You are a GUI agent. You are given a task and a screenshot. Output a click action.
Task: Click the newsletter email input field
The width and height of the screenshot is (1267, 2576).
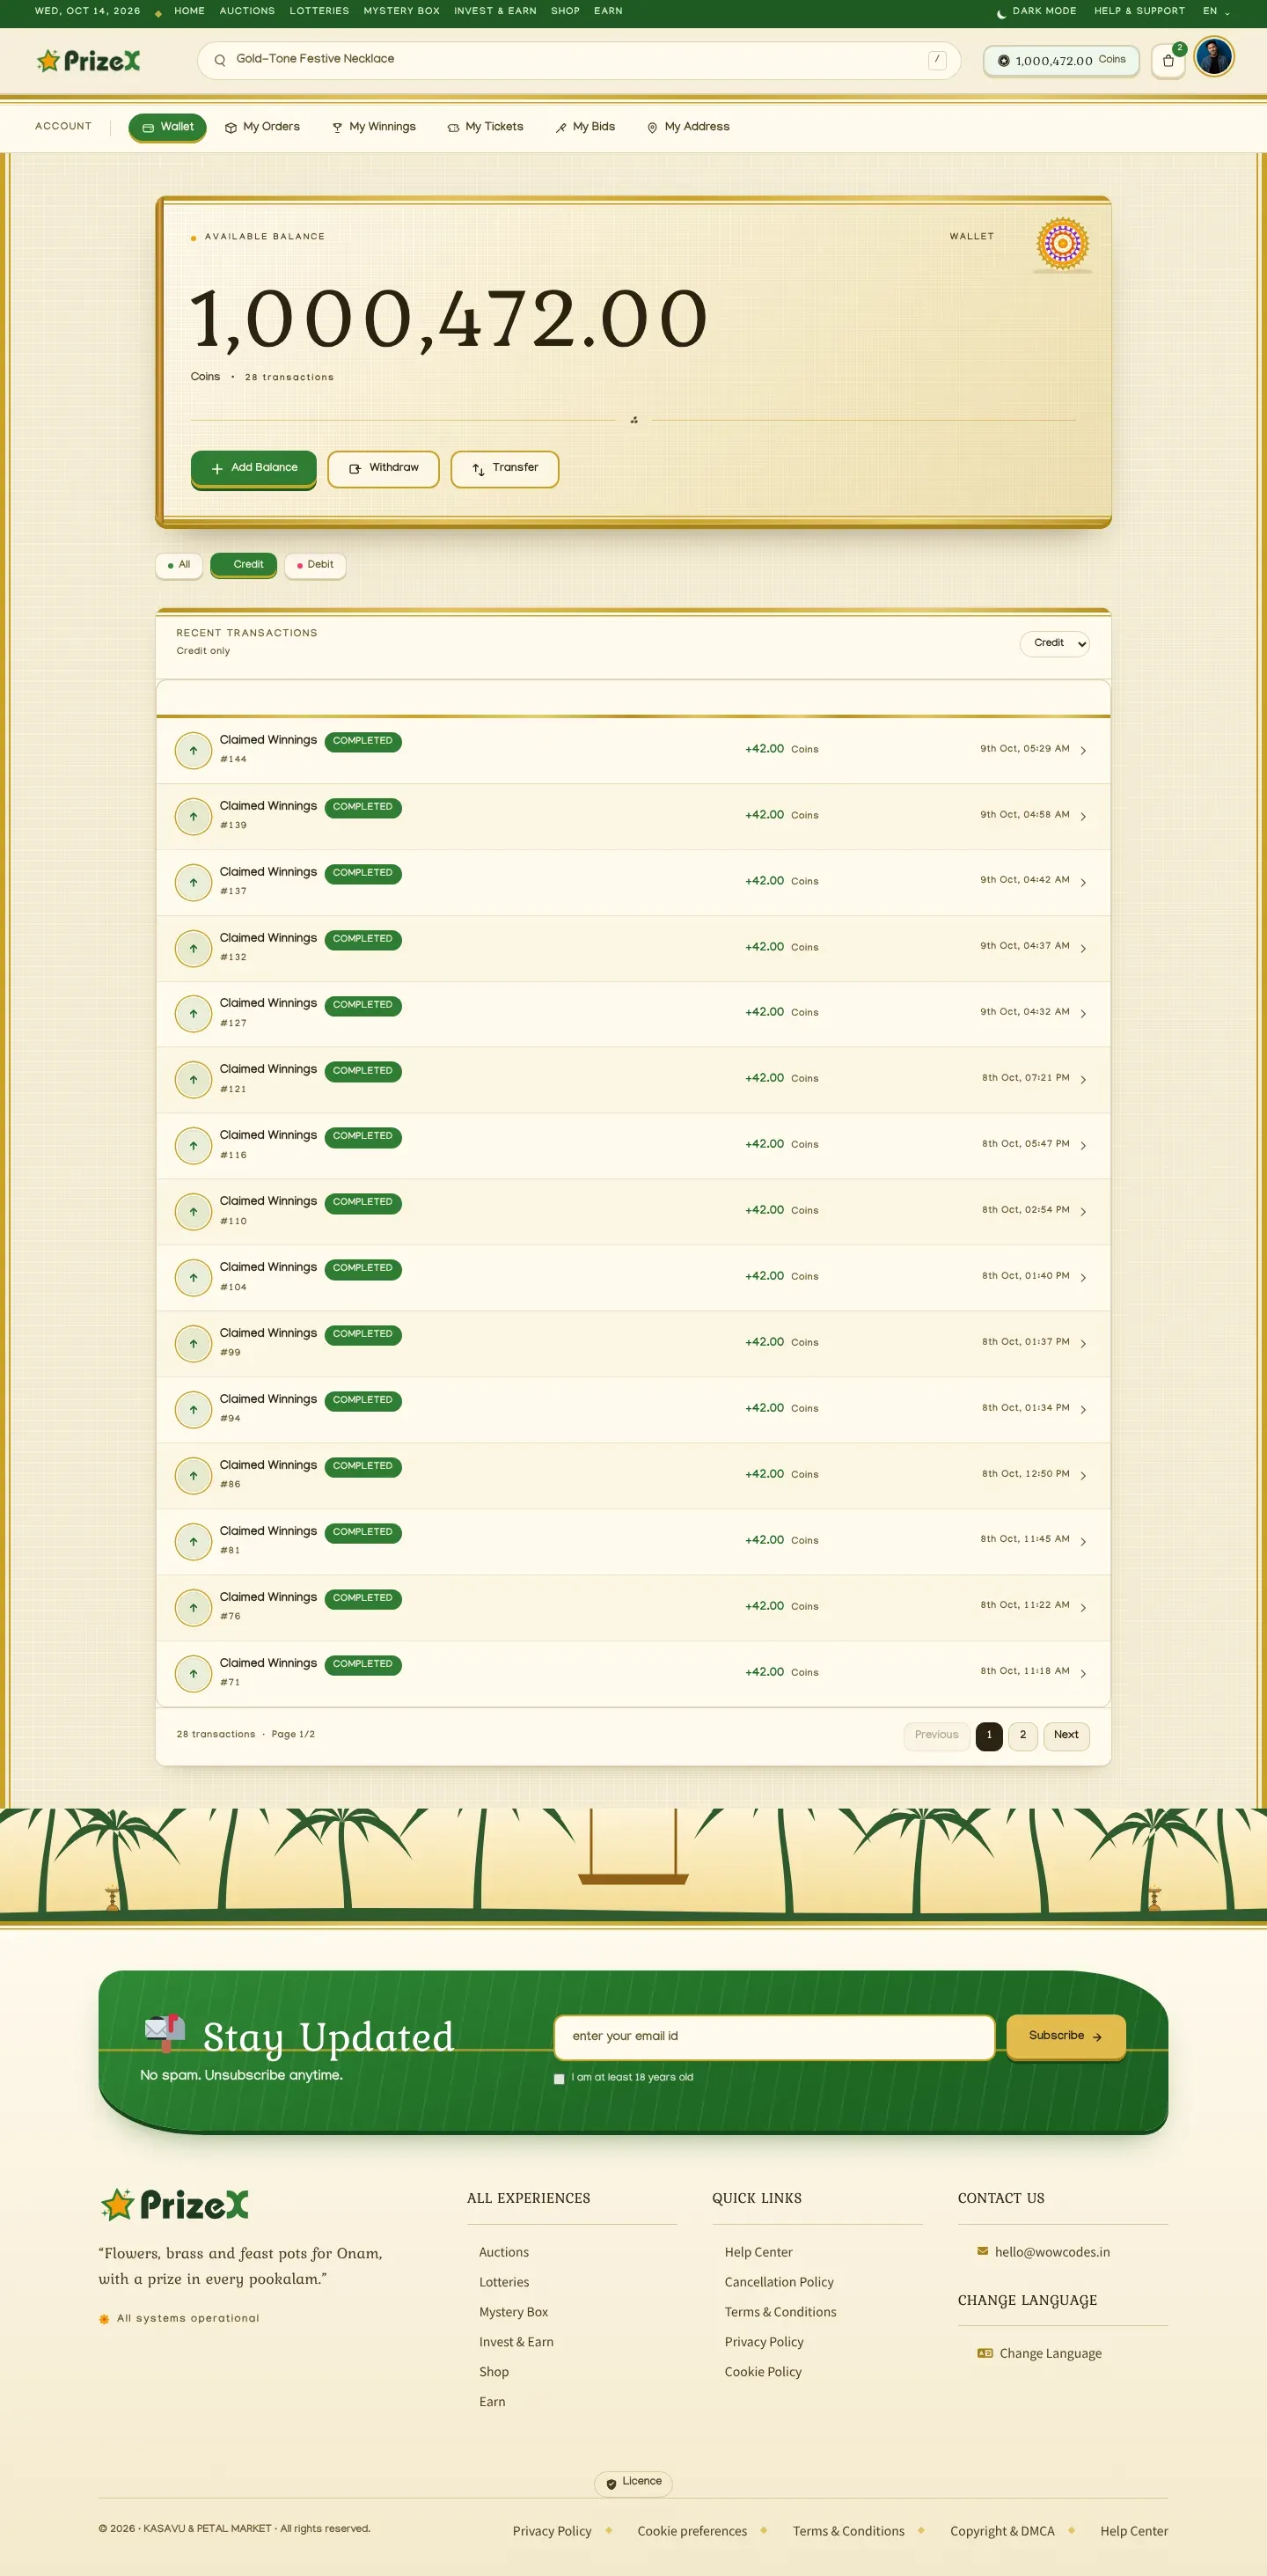click(x=774, y=2036)
